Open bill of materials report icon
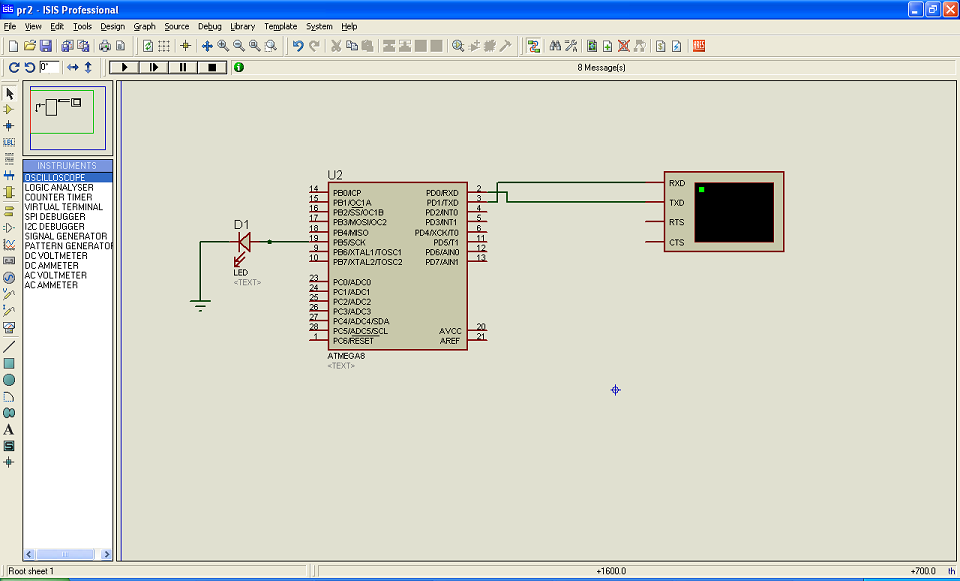The width and height of the screenshot is (960, 581). (x=661, y=46)
